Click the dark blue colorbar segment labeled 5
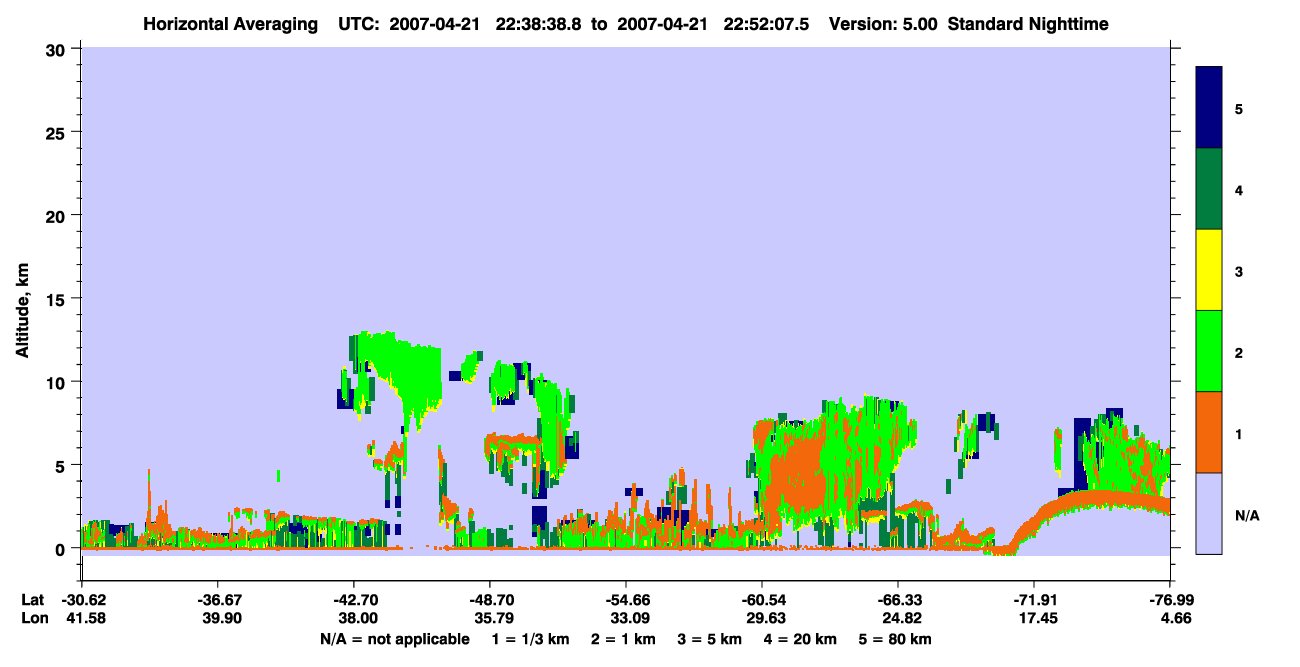The image size is (1300, 667). (1209, 107)
